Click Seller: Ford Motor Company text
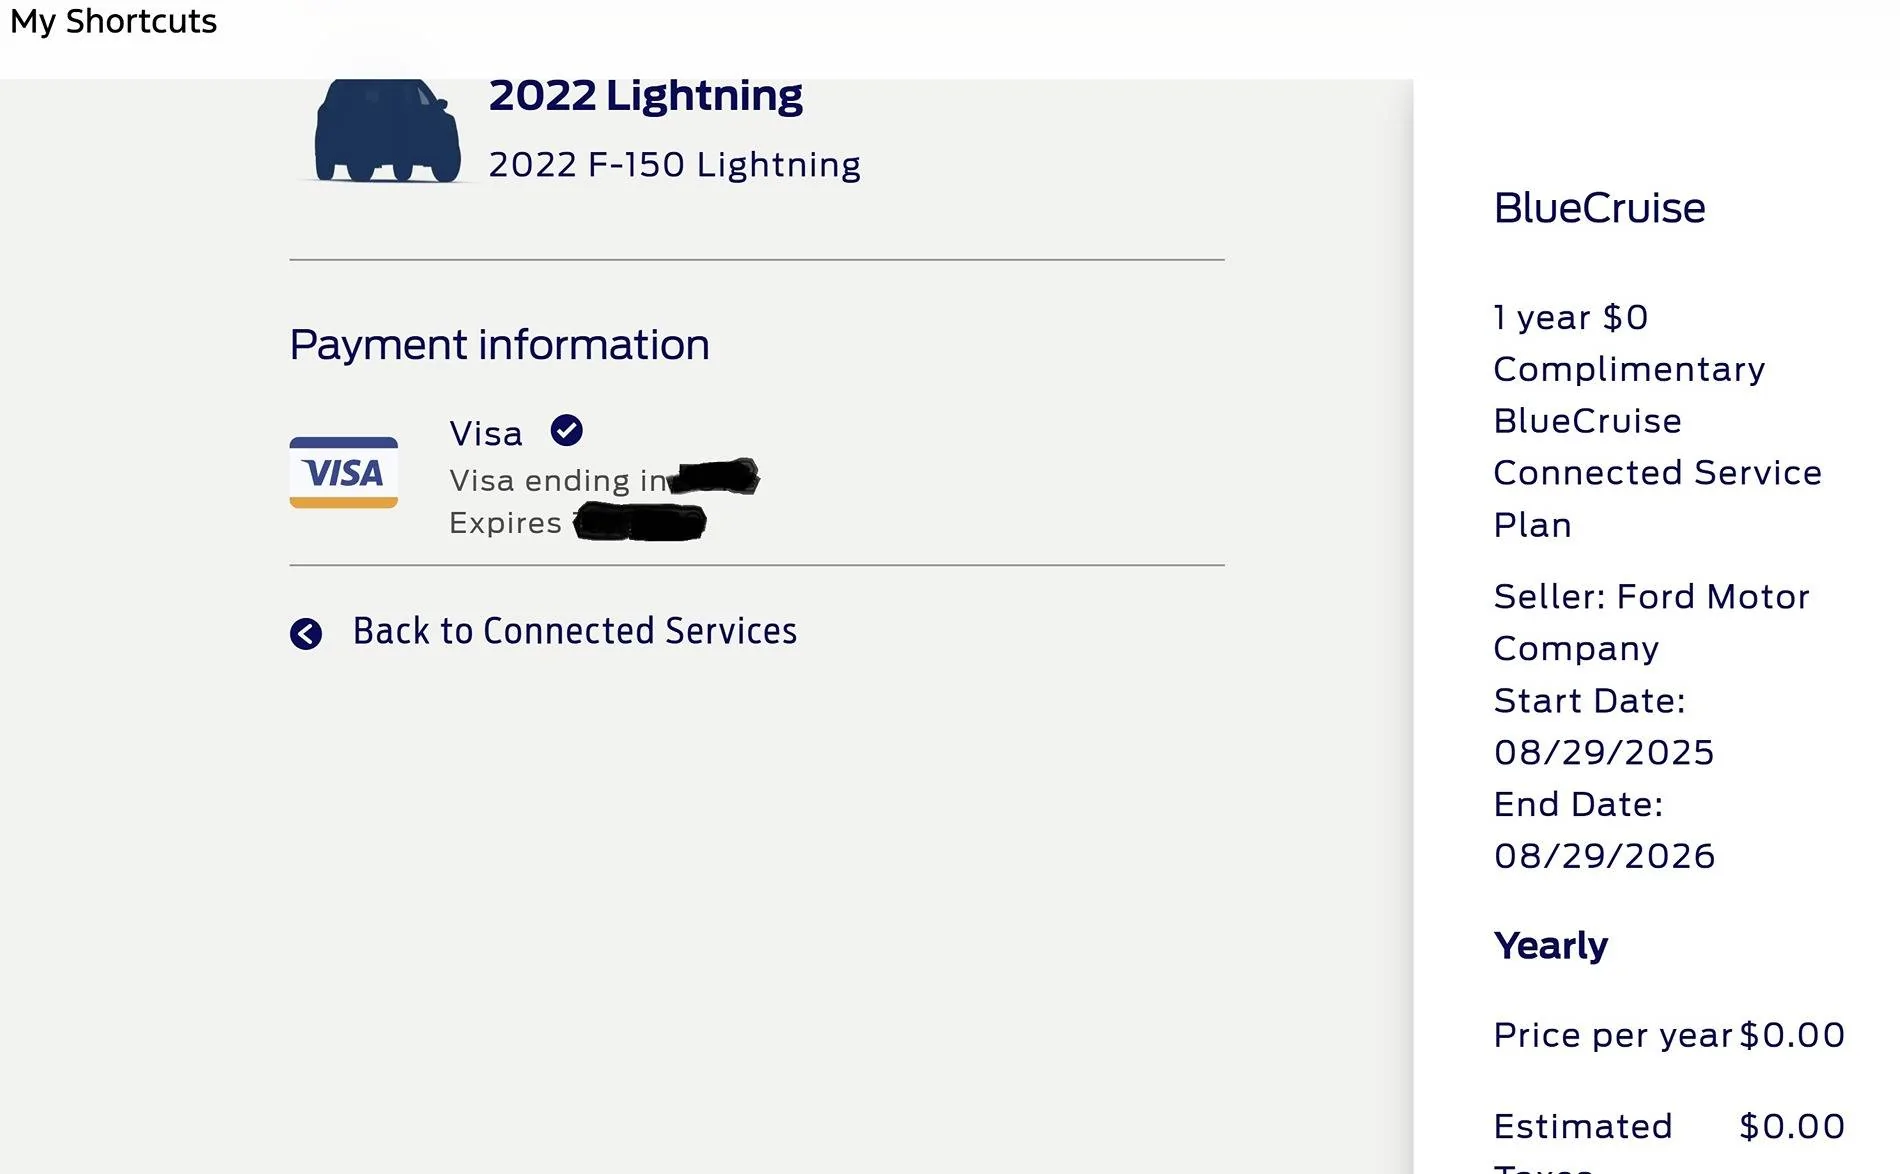Image resolution: width=1900 pixels, height=1174 pixels. [x=1651, y=622]
